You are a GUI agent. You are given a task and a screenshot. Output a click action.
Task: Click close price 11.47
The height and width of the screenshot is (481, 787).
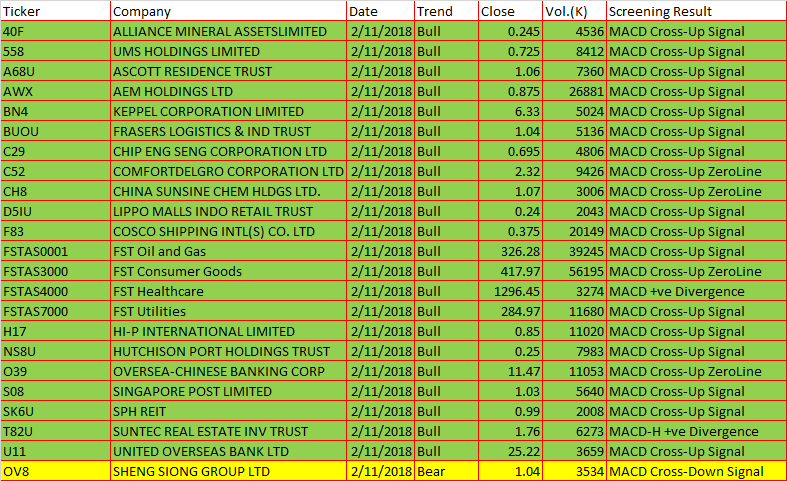point(510,371)
